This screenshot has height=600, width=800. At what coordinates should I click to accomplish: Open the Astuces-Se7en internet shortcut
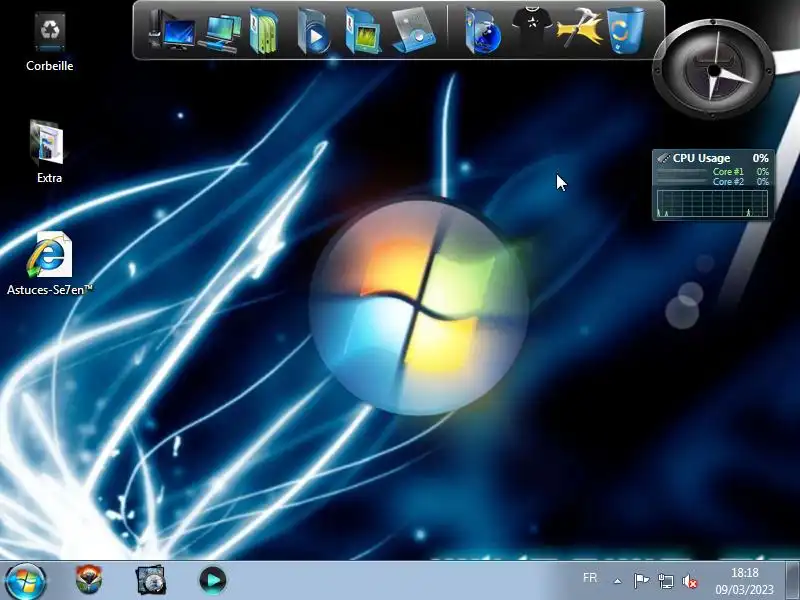point(49,263)
